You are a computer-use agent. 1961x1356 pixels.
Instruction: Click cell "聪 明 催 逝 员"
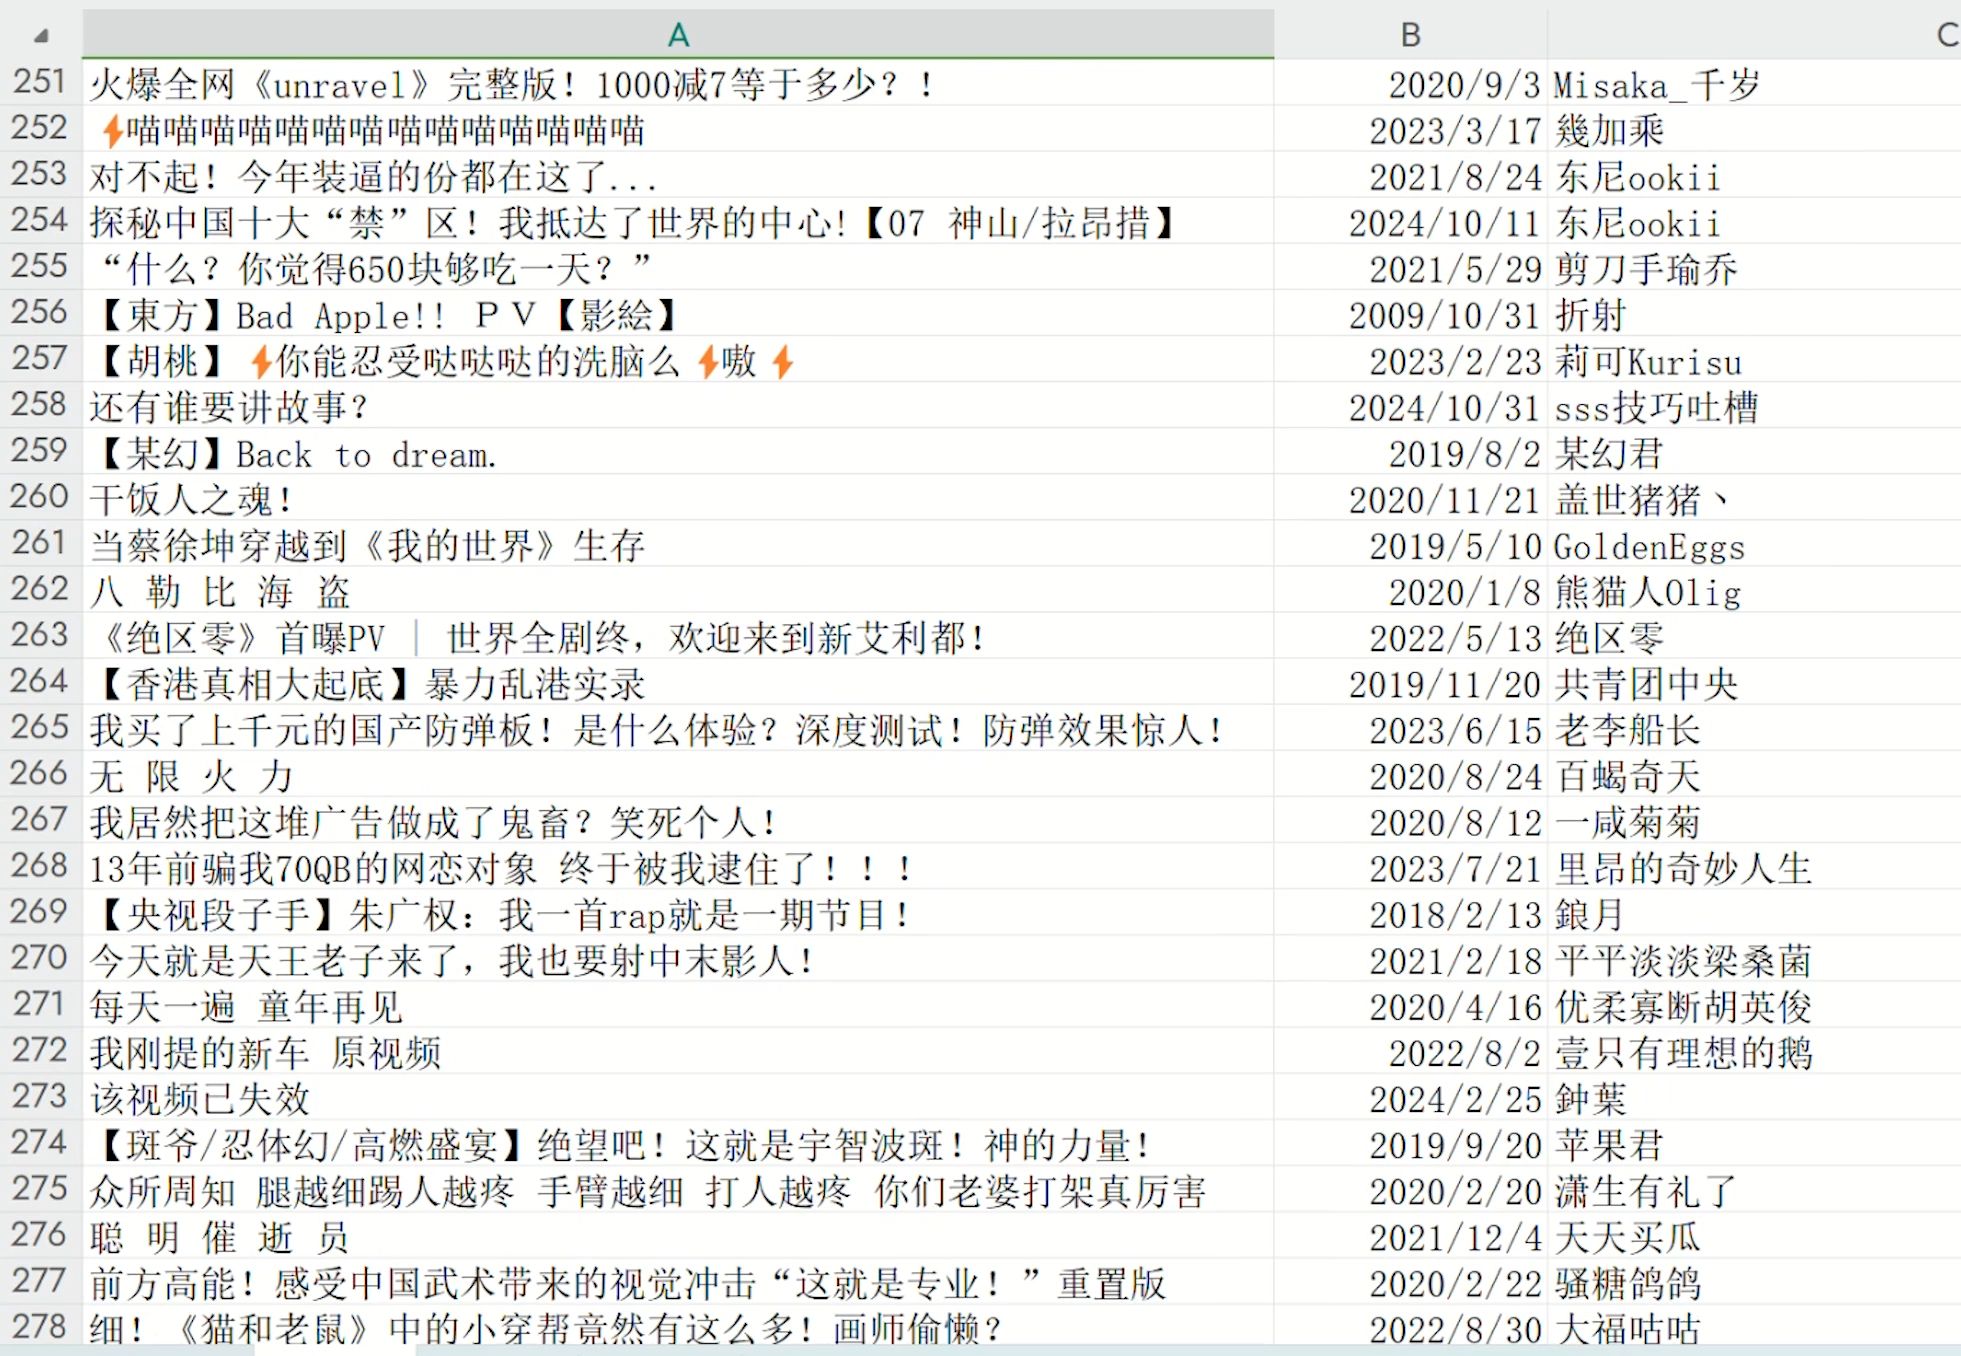(x=678, y=1236)
